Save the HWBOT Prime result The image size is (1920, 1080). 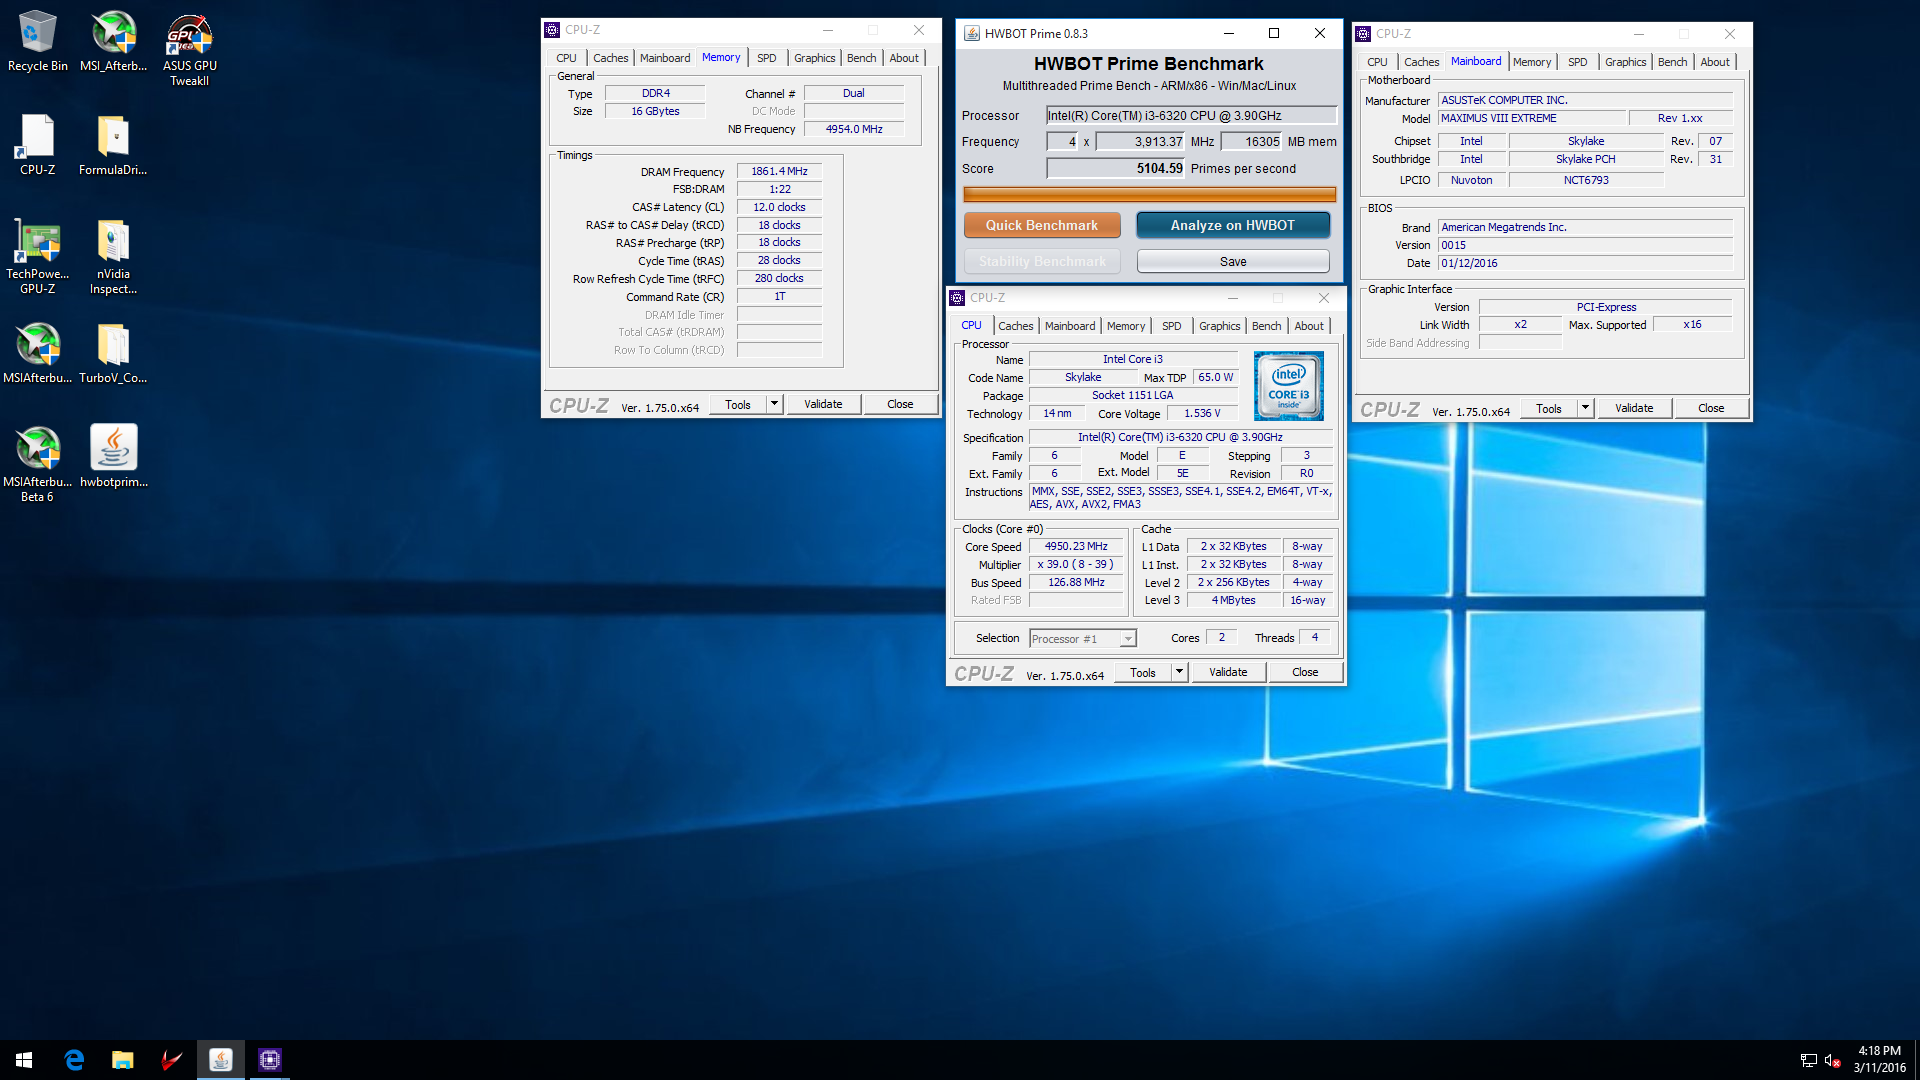tap(1233, 262)
